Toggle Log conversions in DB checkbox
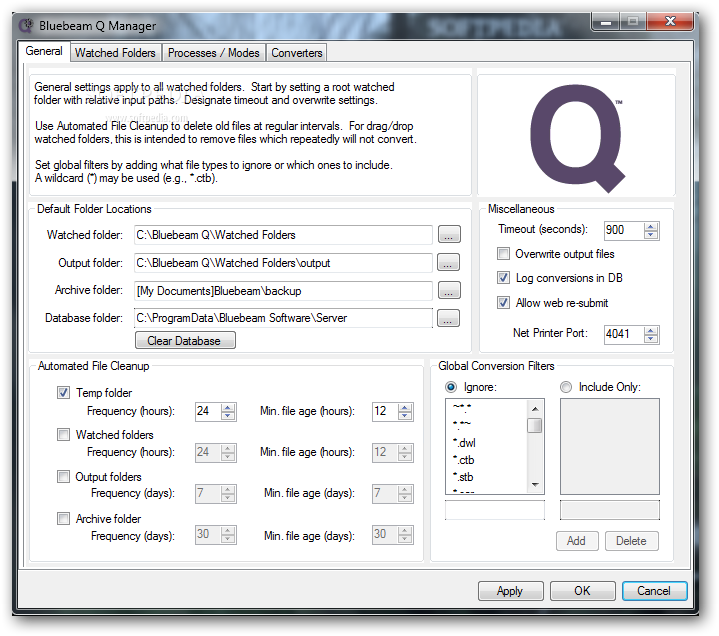The height and width of the screenshot is (636, 719). [x=503, y=277]
